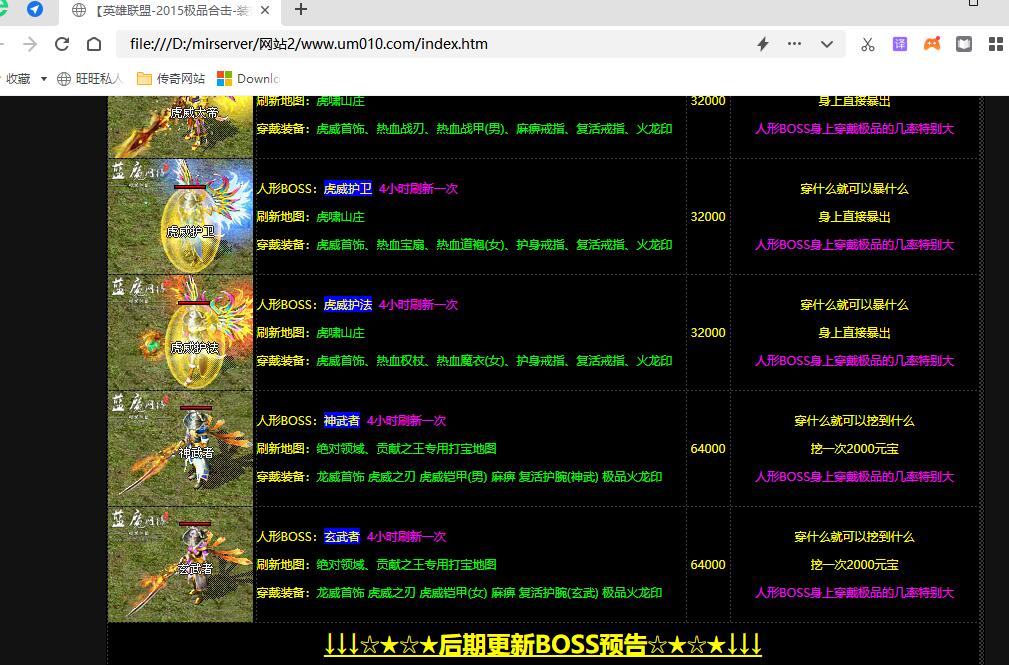Click the 绝对领域 map line in the 神武者 row
Viewport: 1009px width, 665px height.
point(376,449)
